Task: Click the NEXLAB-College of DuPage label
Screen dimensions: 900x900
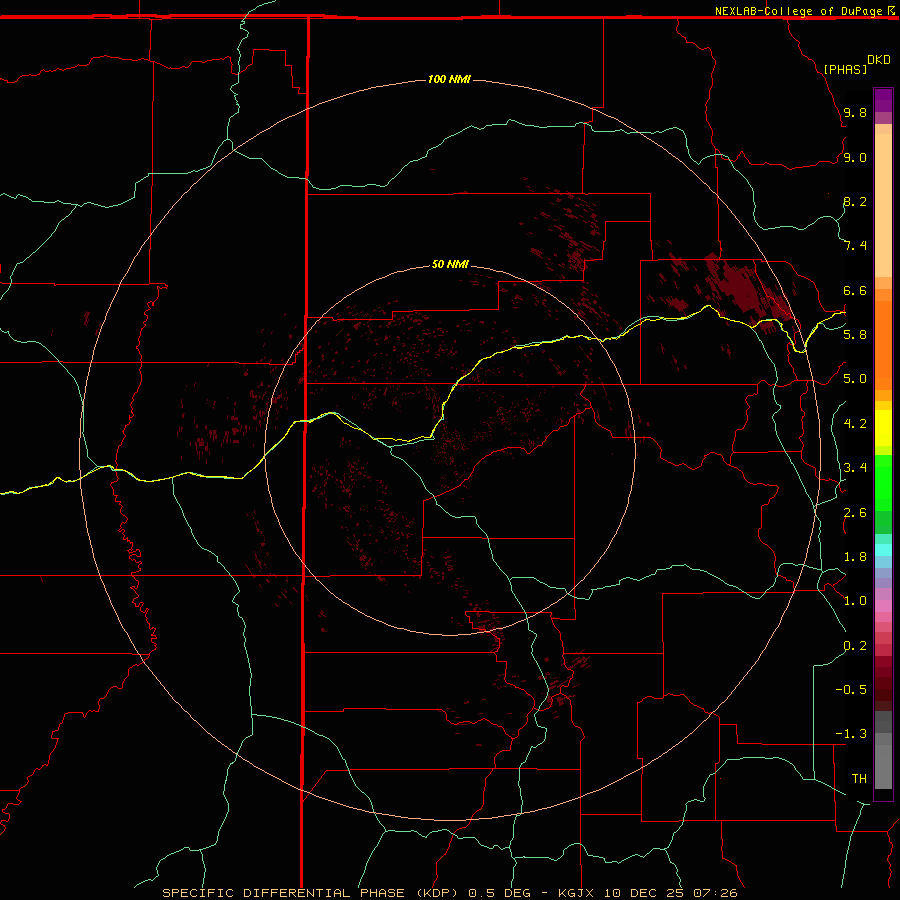Action: (x=798, y=11)
